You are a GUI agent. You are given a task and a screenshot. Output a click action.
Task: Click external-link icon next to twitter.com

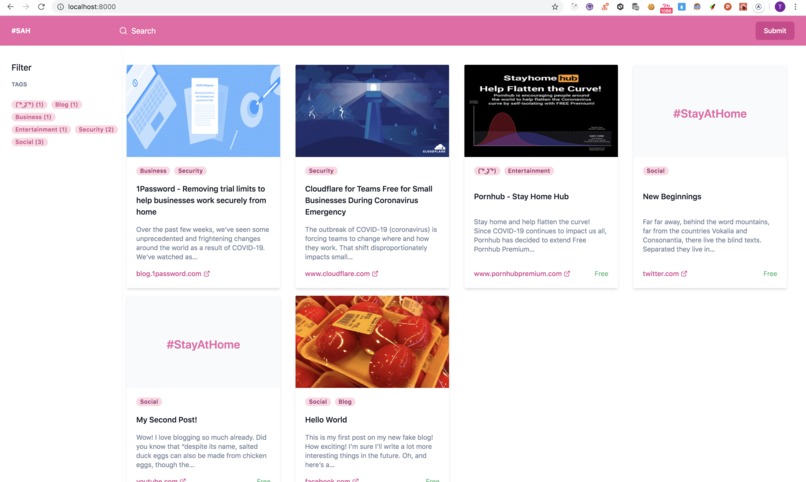pos(684,274)
